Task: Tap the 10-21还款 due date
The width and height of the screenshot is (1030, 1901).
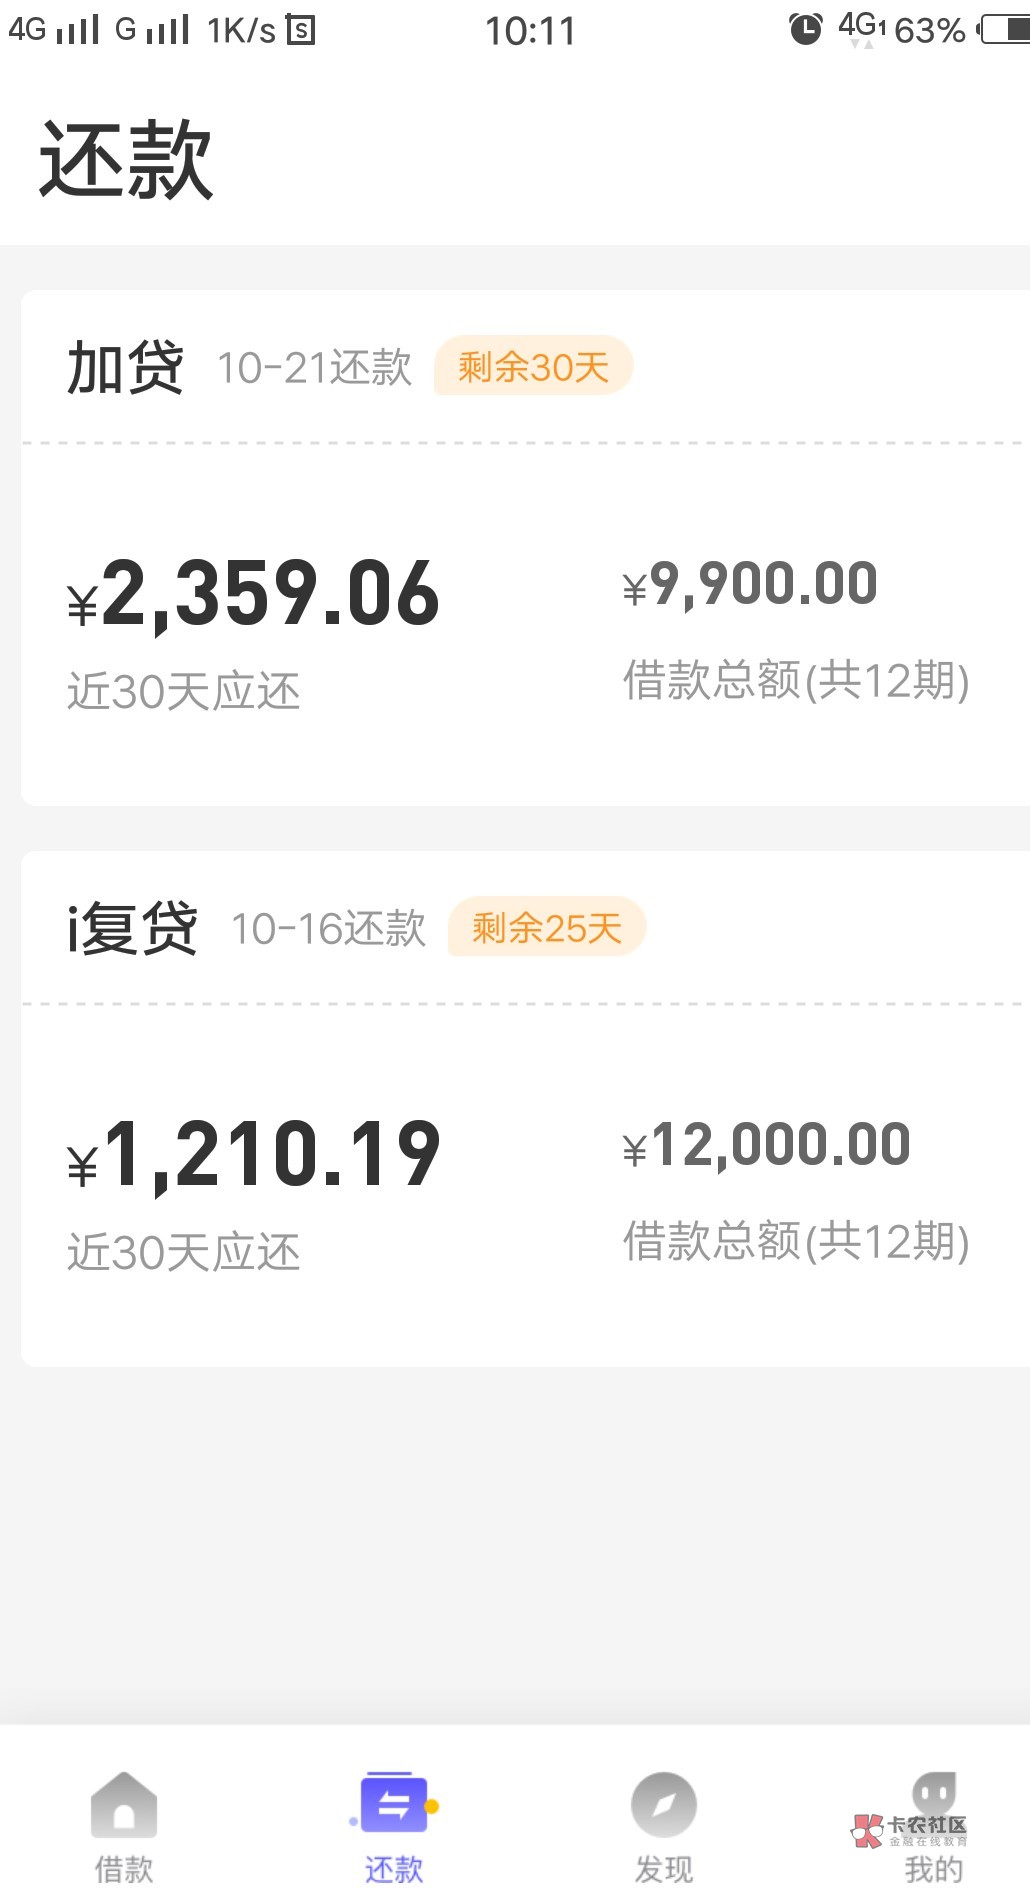Action: [x=314, y=368]
